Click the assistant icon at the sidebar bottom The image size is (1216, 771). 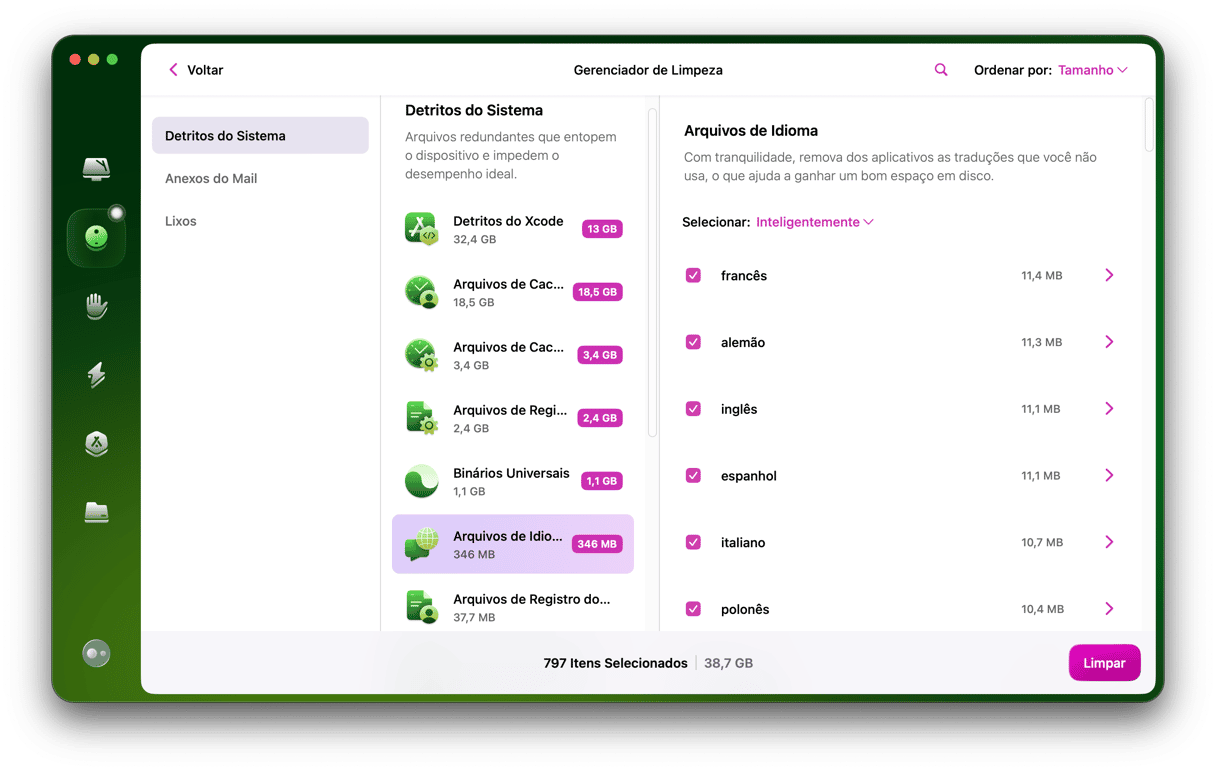coord(96,653)
